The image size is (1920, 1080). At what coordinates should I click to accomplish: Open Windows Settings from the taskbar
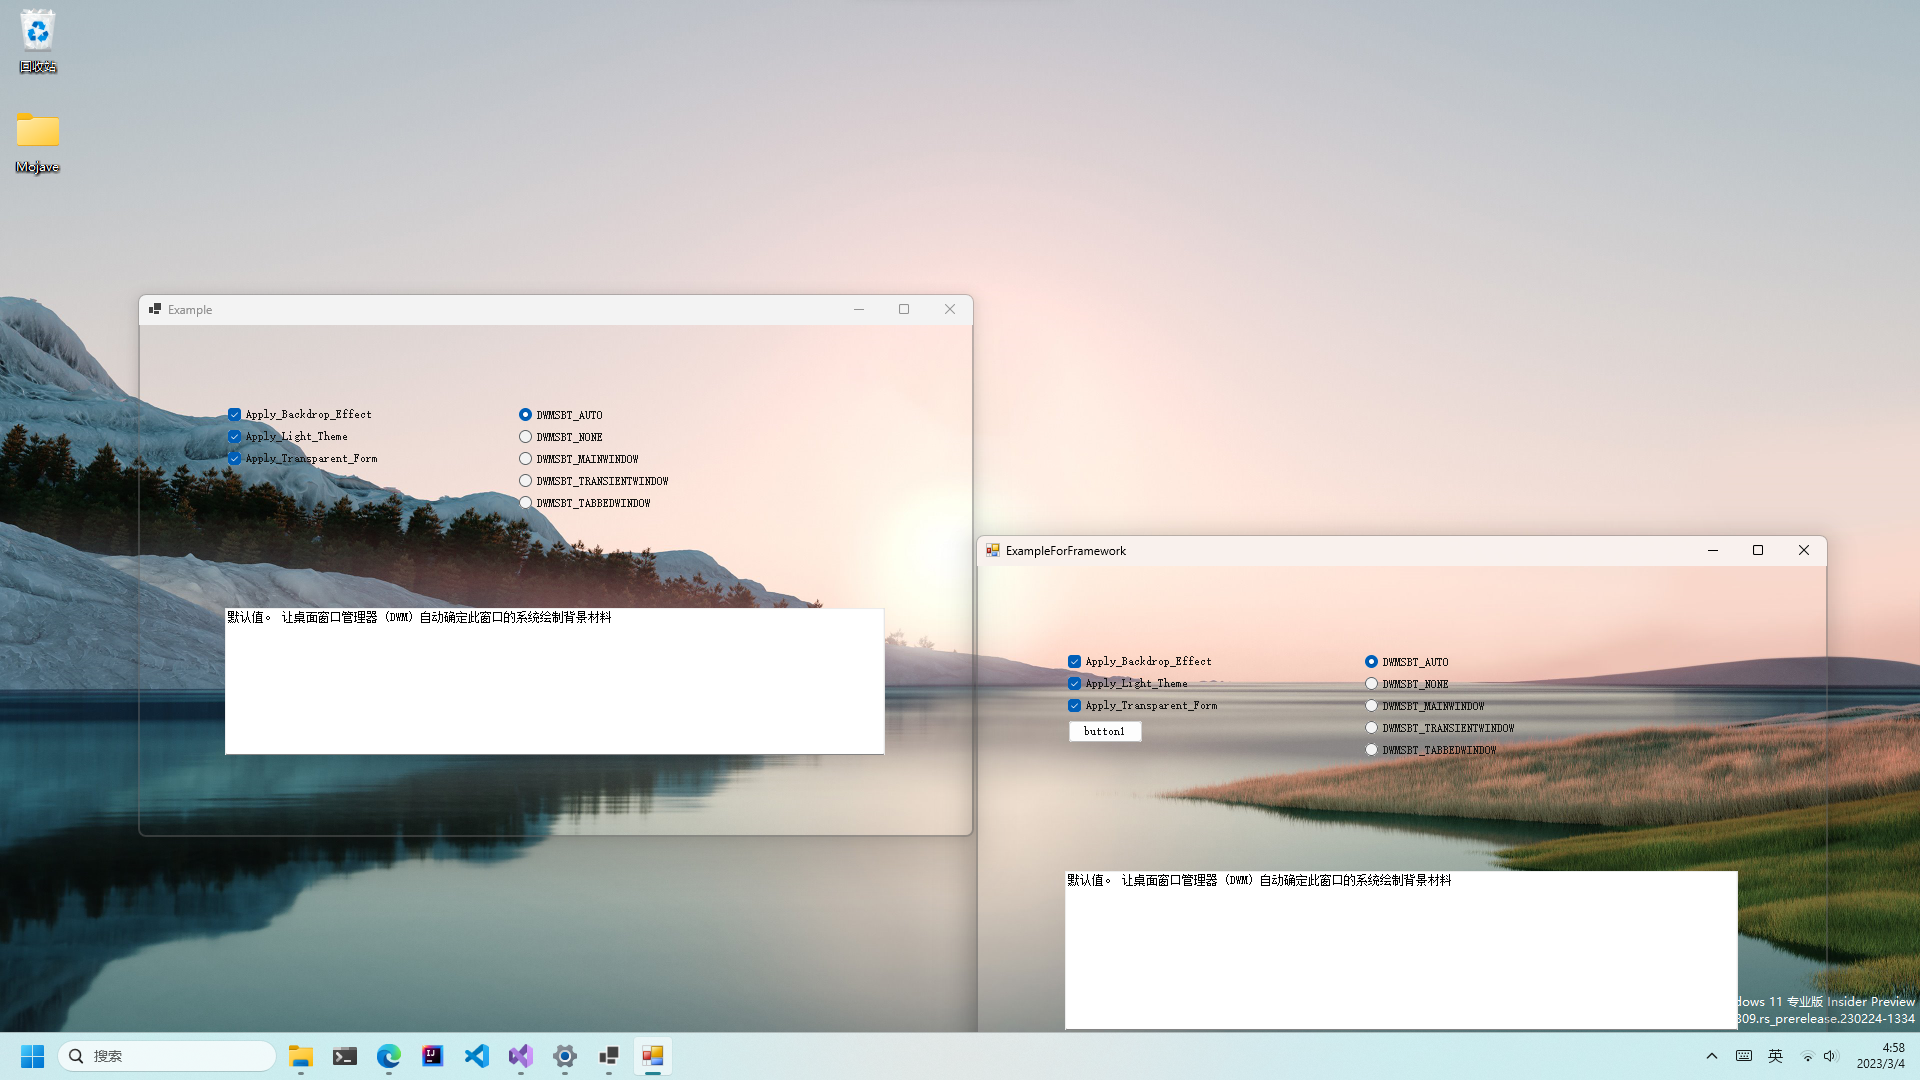[564, 1056]
